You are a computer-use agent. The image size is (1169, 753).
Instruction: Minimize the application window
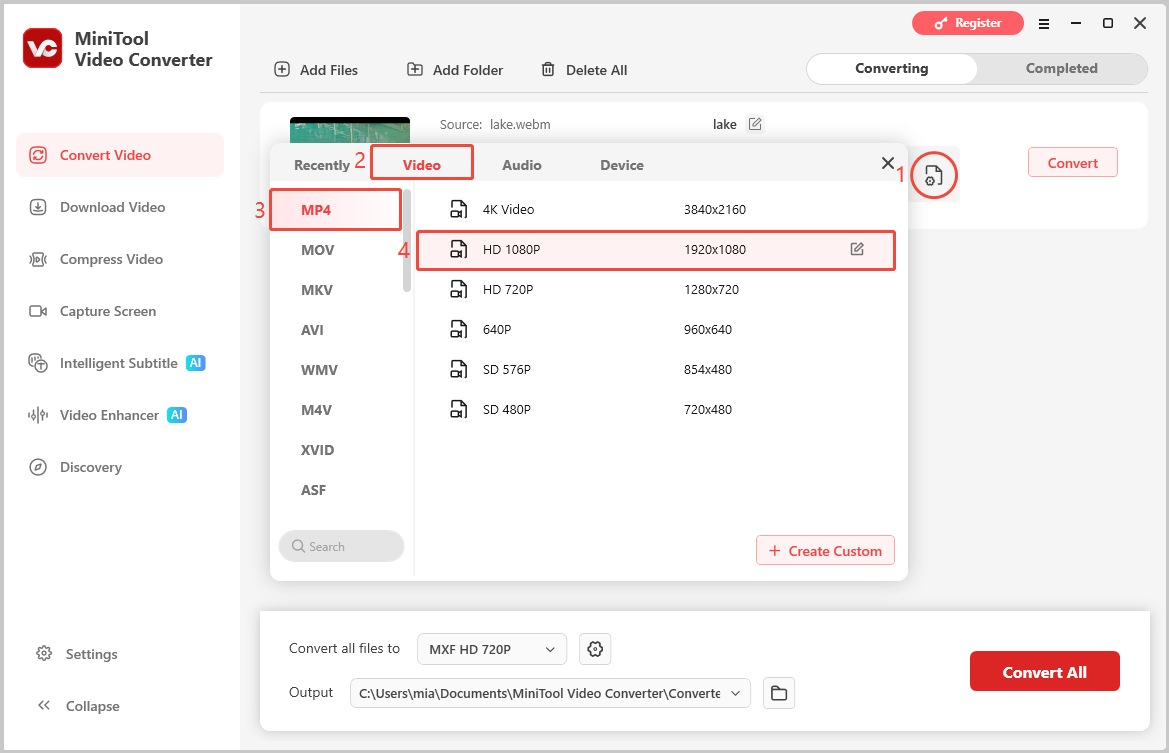[x=1076, y=24]
